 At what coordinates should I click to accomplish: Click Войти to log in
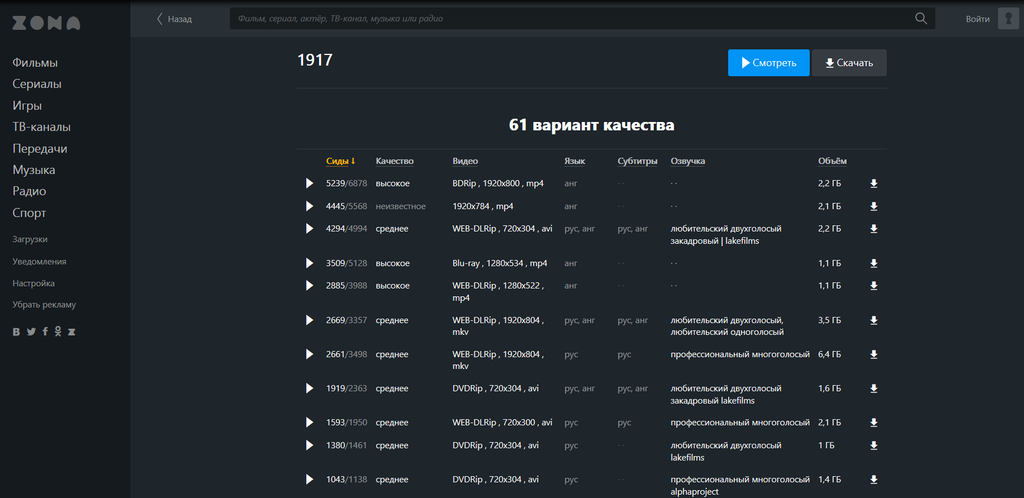(x=978, y=19)
